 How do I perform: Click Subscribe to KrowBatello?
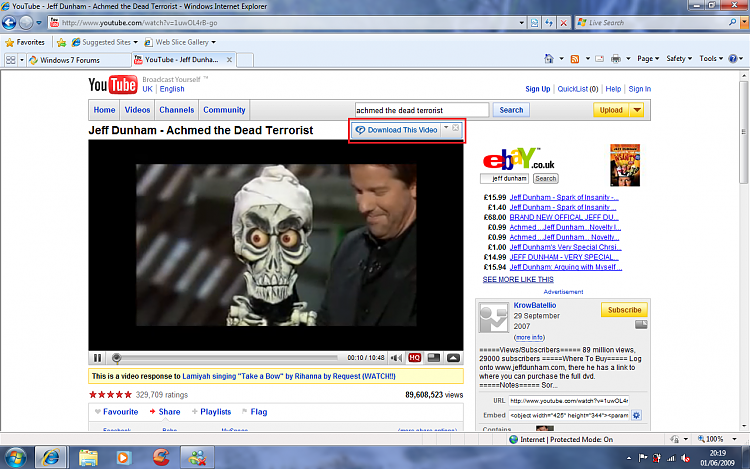pyautogui.click(x=624, y=310)
